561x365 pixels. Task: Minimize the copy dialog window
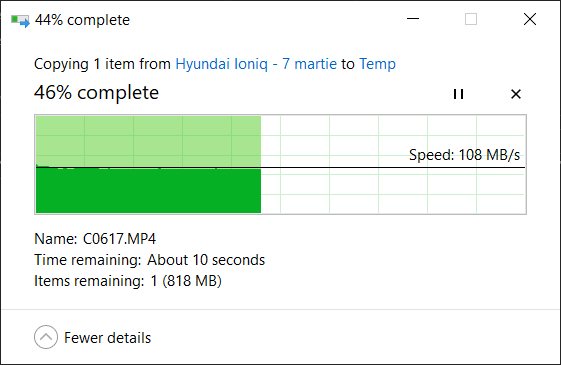[413, 19]
